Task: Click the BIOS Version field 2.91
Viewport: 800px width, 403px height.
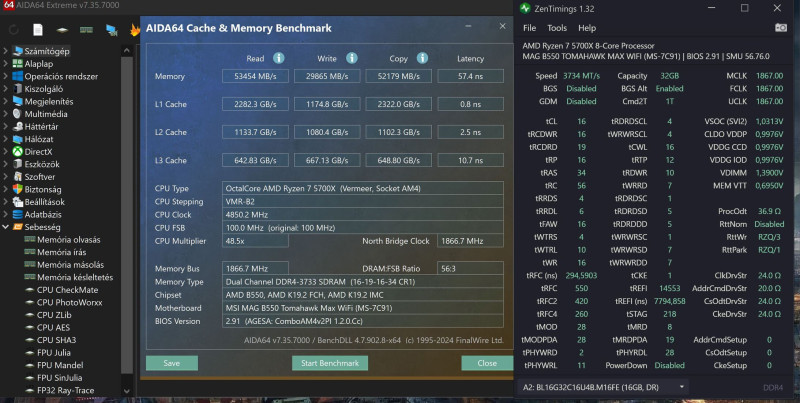Action: point(363,321)
